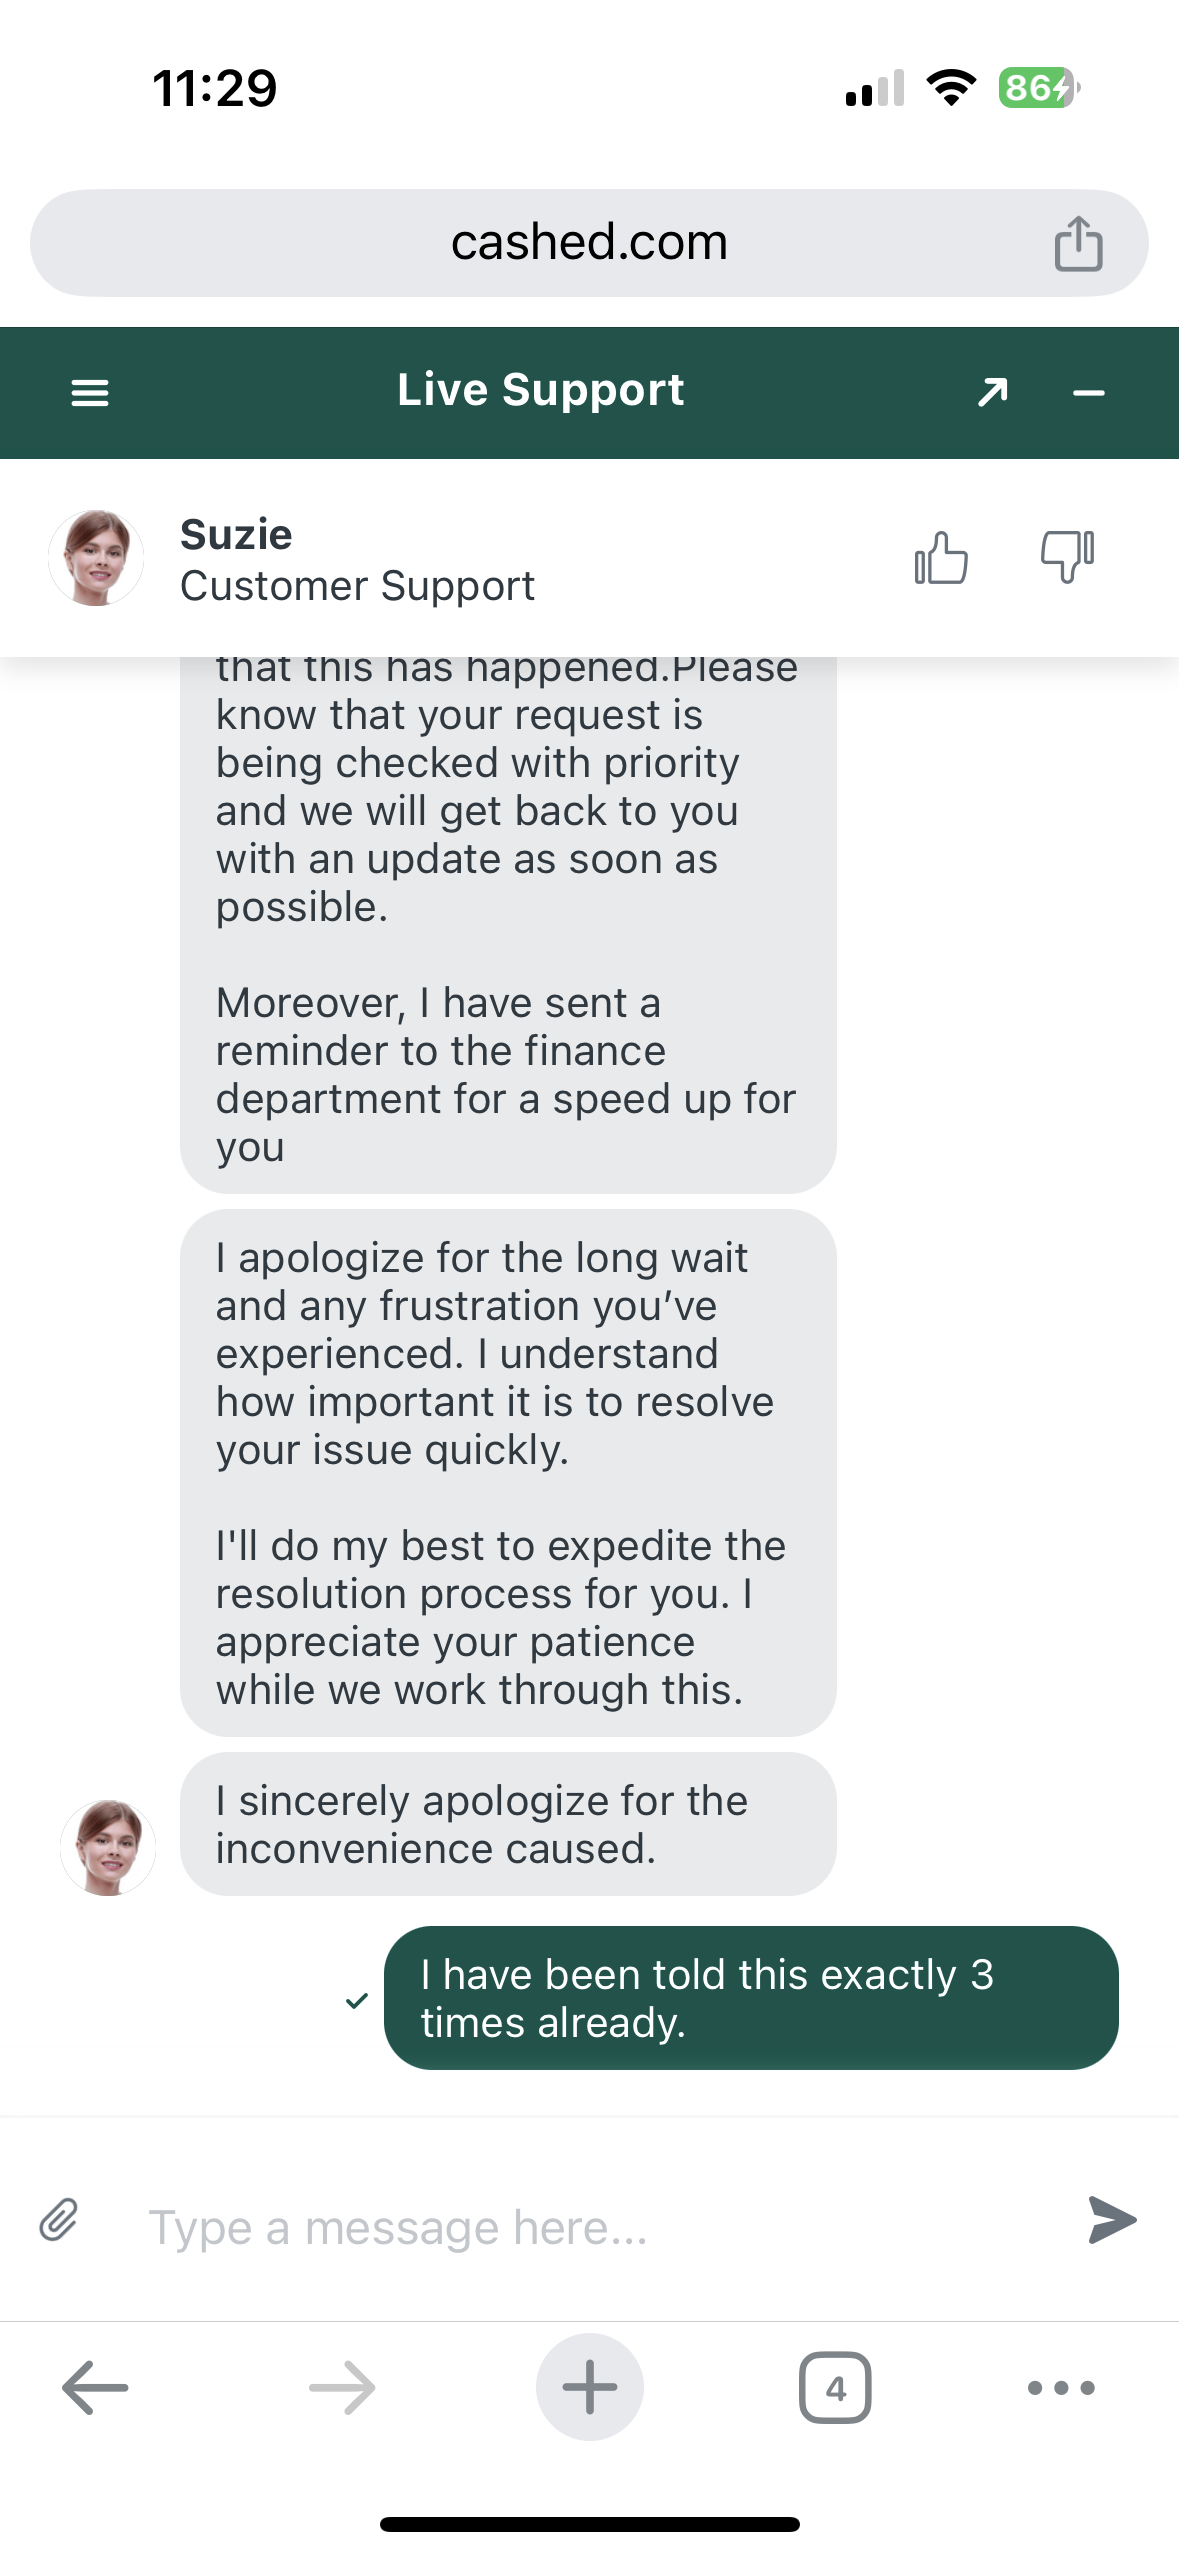The width and height of the screenshot is (1179, 2556).
Task: Attach a file with the paperclip icon
Action: coord(59,2220)
